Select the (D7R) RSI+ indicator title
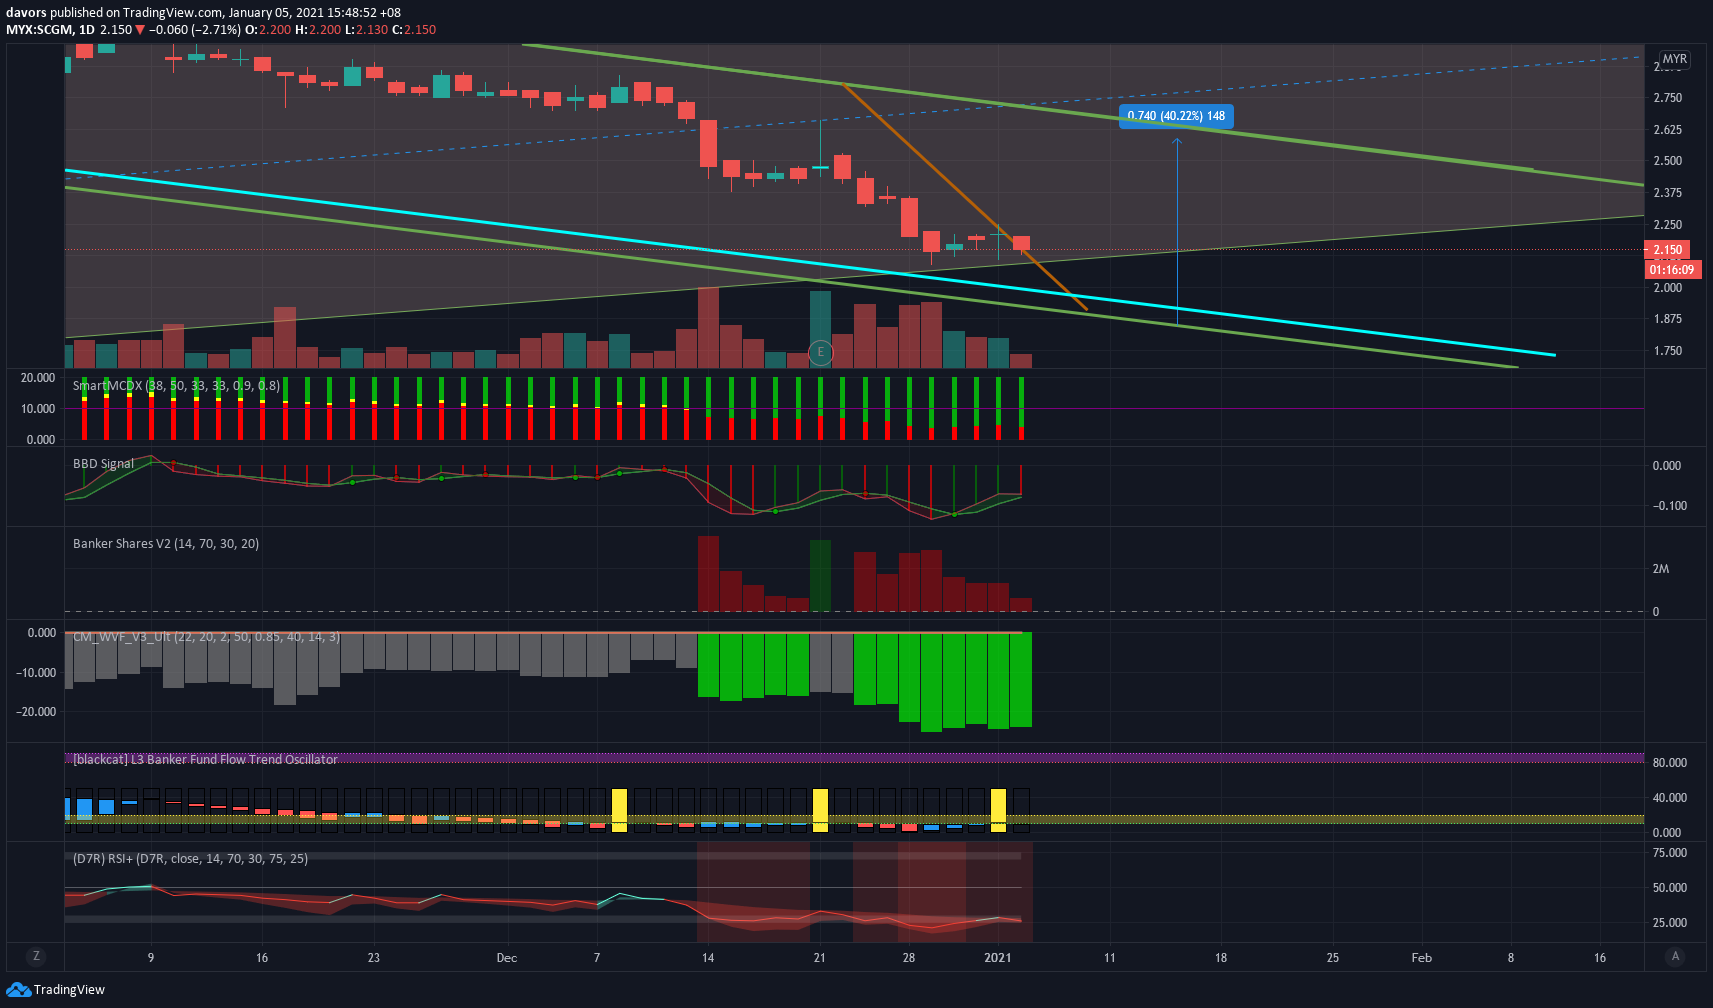 (190, 859)
